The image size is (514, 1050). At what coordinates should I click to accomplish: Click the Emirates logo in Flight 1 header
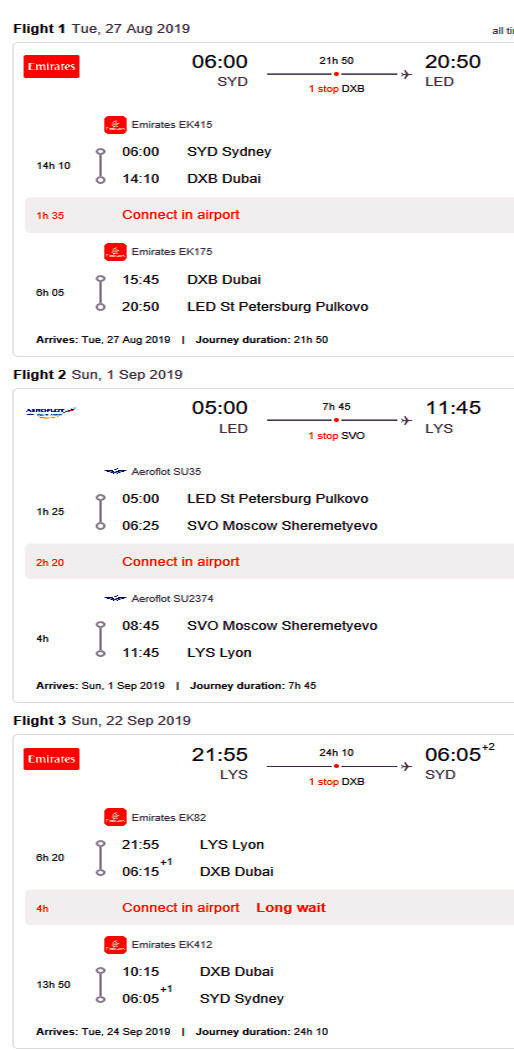click(52, 66)
